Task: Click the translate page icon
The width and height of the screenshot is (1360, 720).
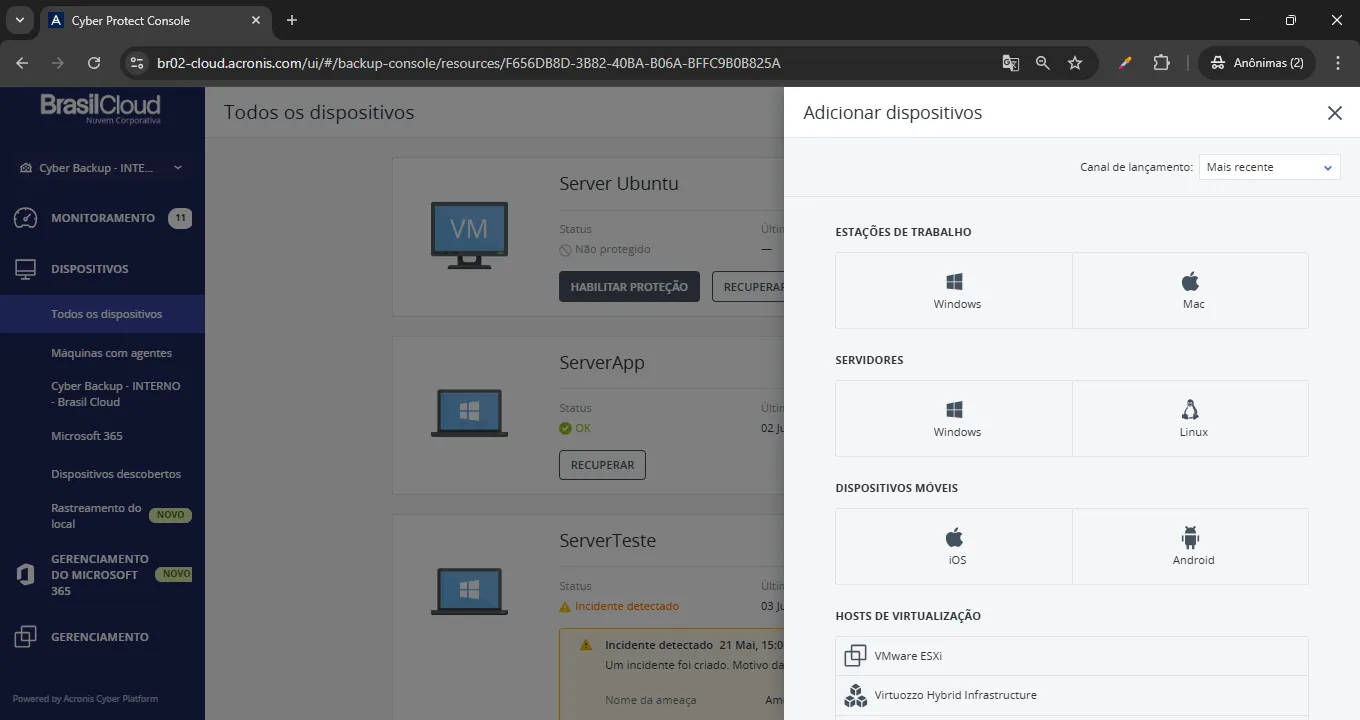Action: [x=1011, y=63]
